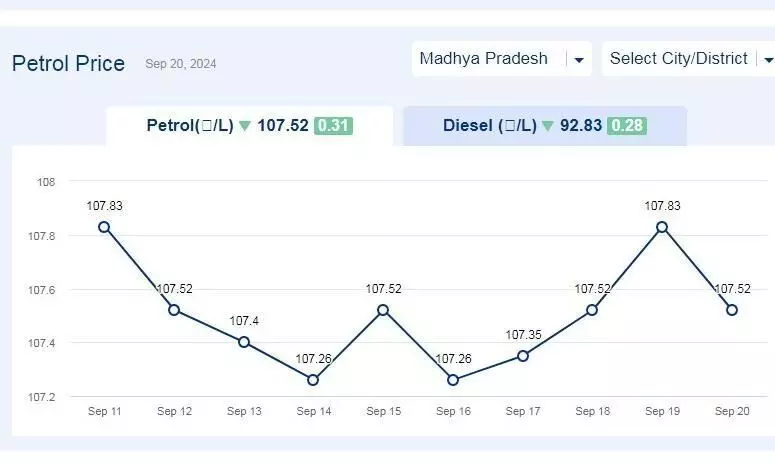Click the green down arrow beside Diesel
Viewport: 775px width, 465px height.
(547, 126)
